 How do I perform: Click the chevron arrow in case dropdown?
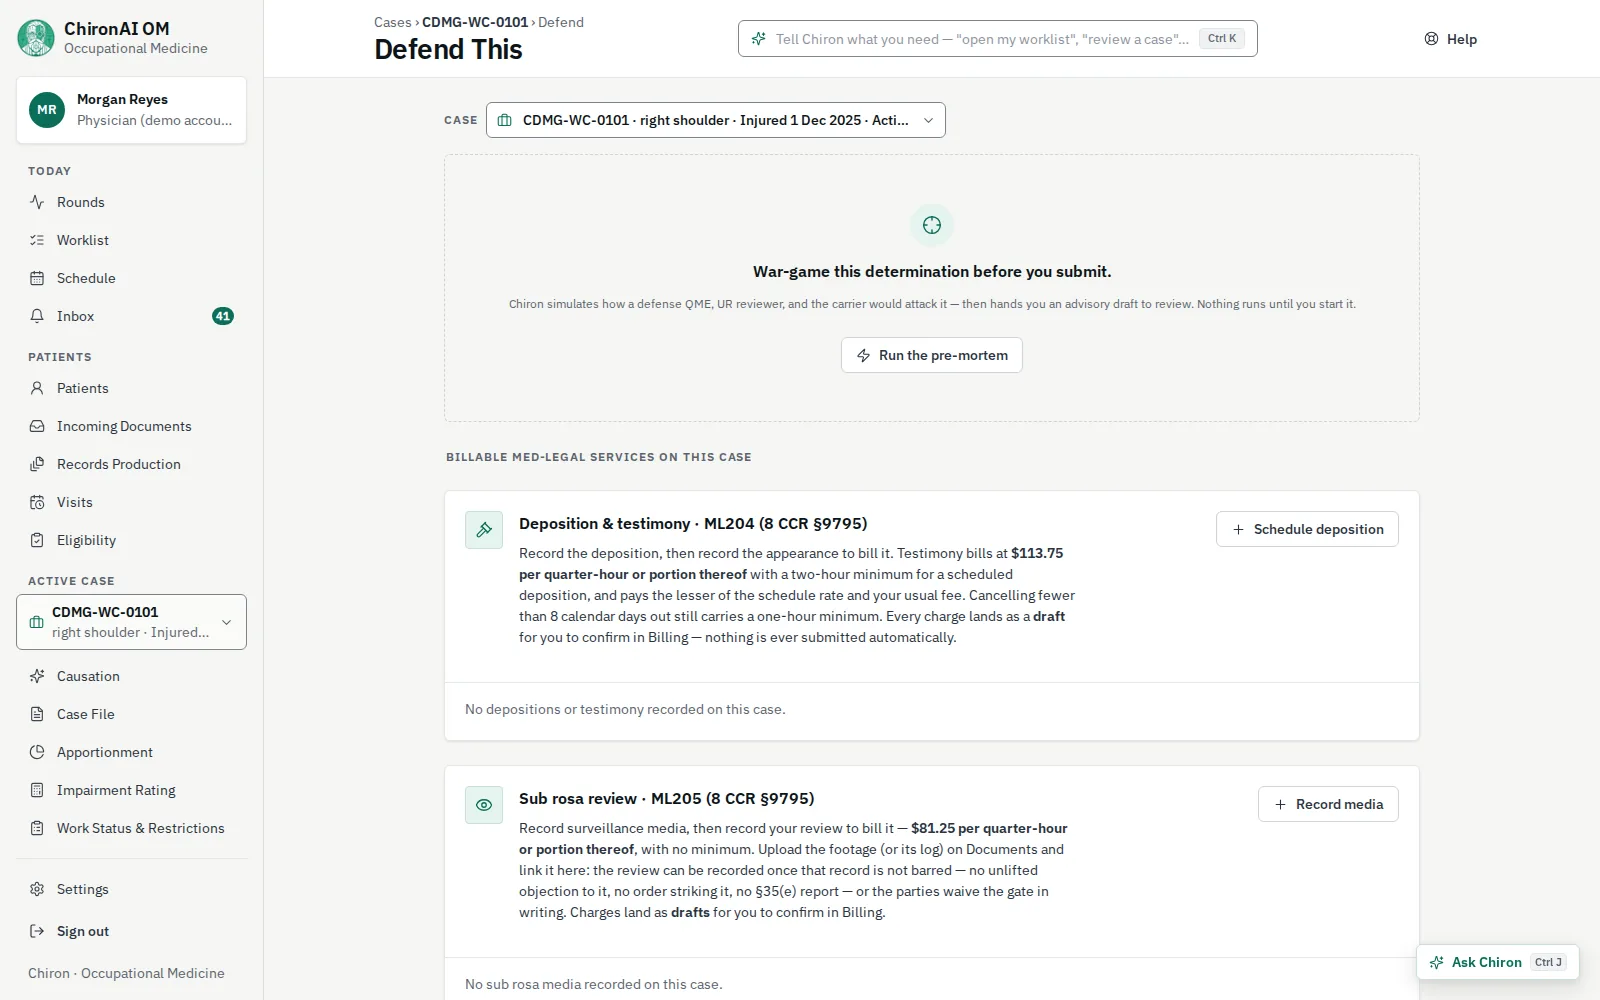coord(928,120)
